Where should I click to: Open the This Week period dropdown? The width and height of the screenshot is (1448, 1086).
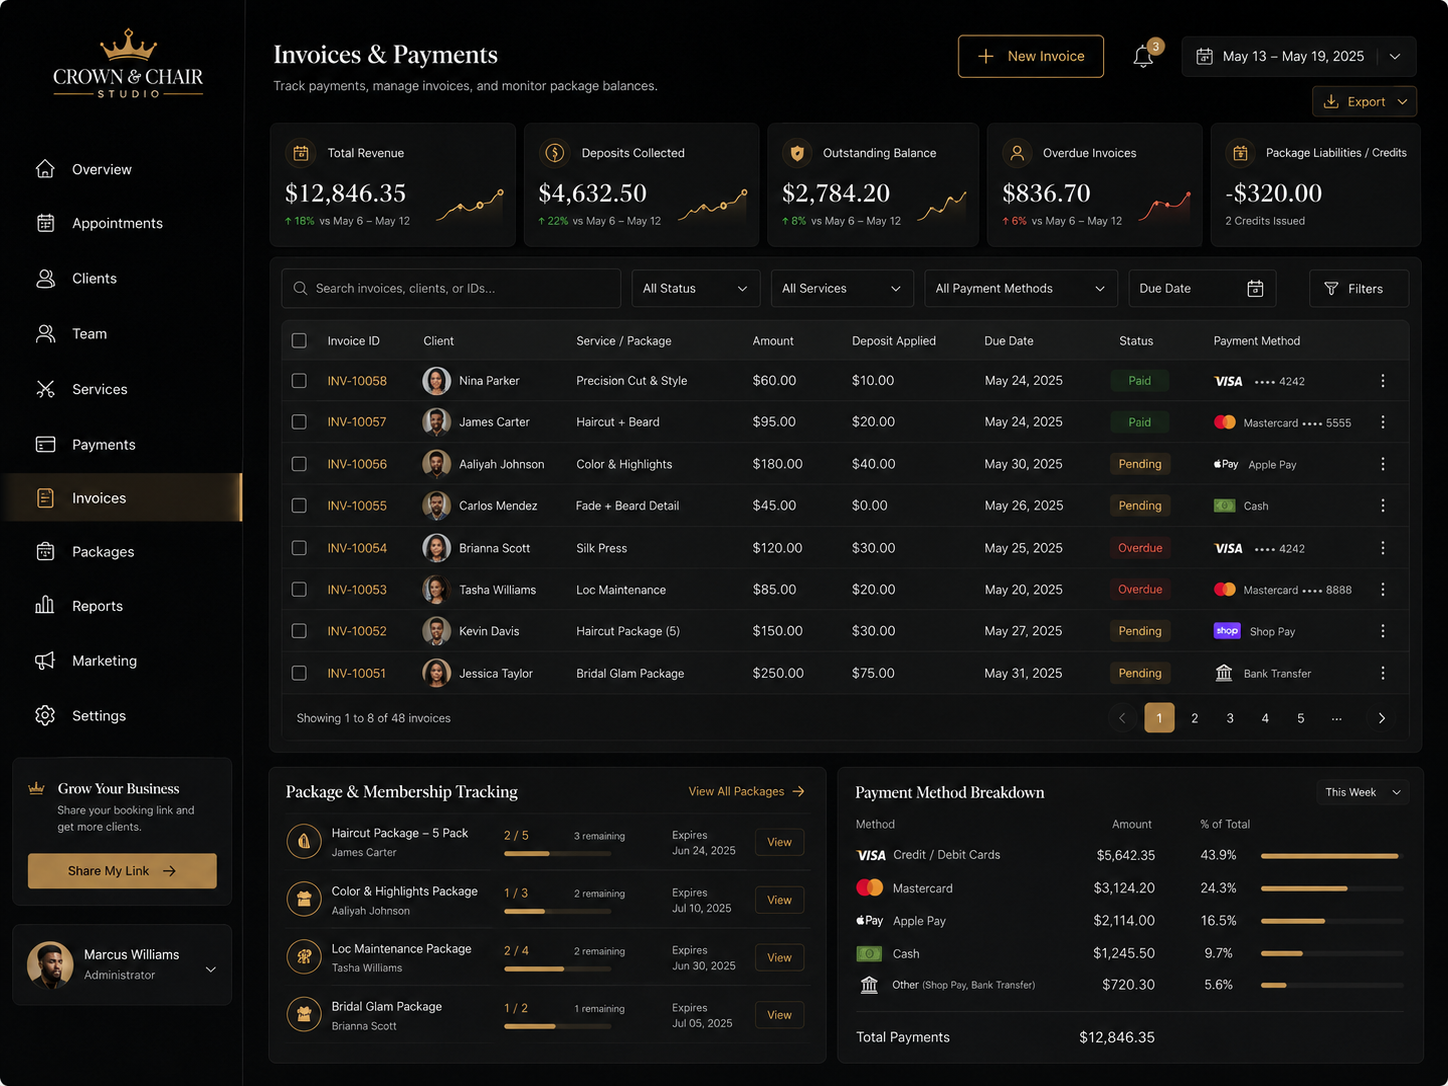pyautogui.click(x=1362, y=792)
